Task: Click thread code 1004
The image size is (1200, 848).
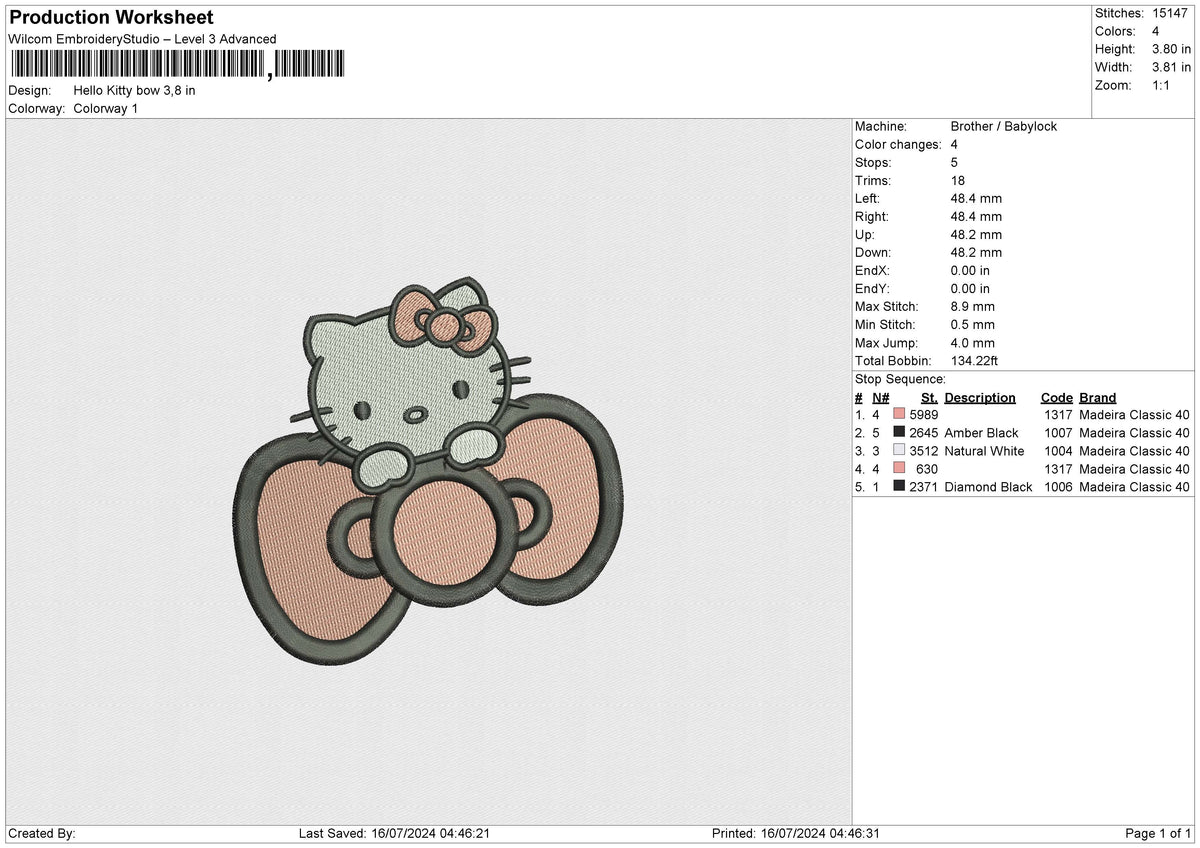Action: pyautogui.click(x=1058, y=451)
